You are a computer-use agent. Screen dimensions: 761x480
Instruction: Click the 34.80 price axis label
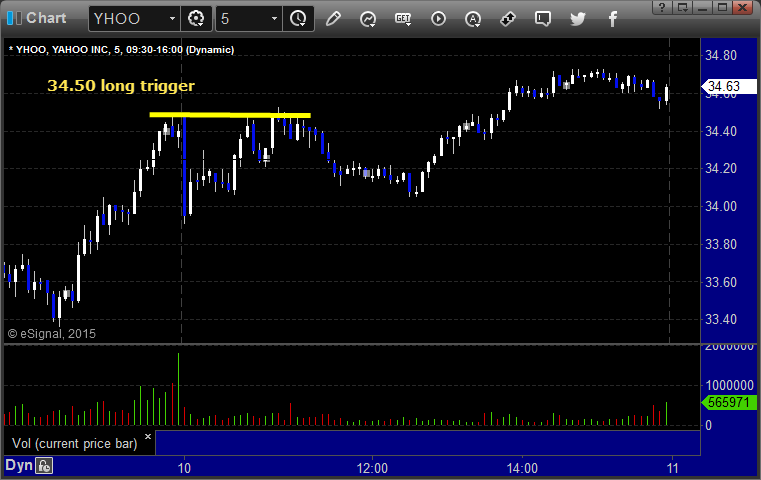pos(721,55)
